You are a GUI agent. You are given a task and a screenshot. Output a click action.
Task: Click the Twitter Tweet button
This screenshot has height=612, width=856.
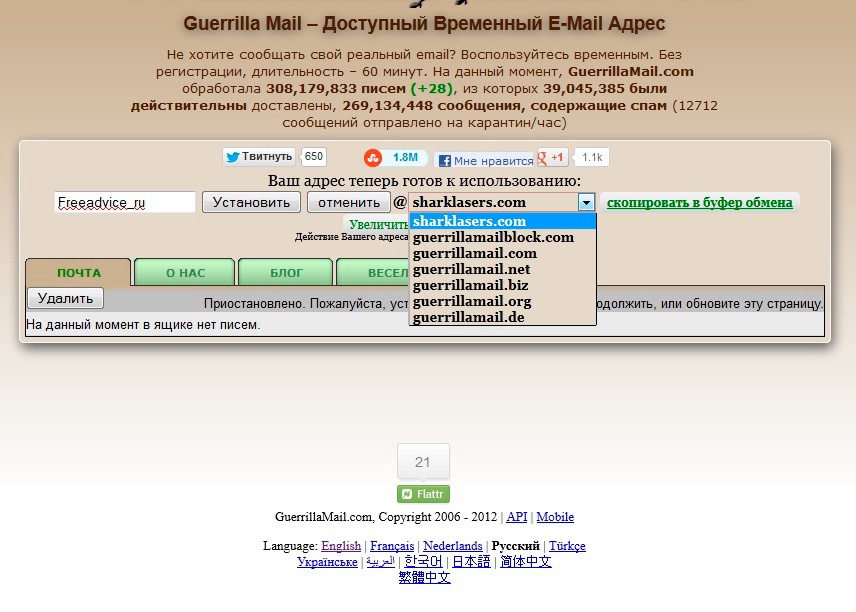pyautogui.click(x=259, y=157)
